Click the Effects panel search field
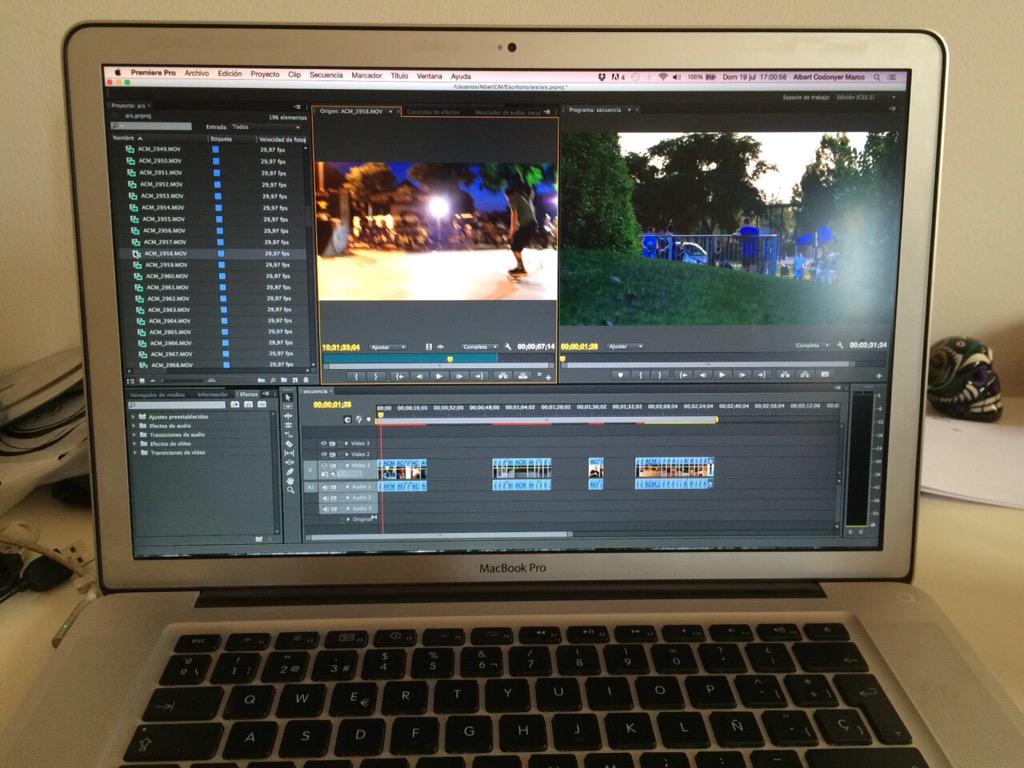This screenshot has height=768, width=1024. tap(178, 406)
